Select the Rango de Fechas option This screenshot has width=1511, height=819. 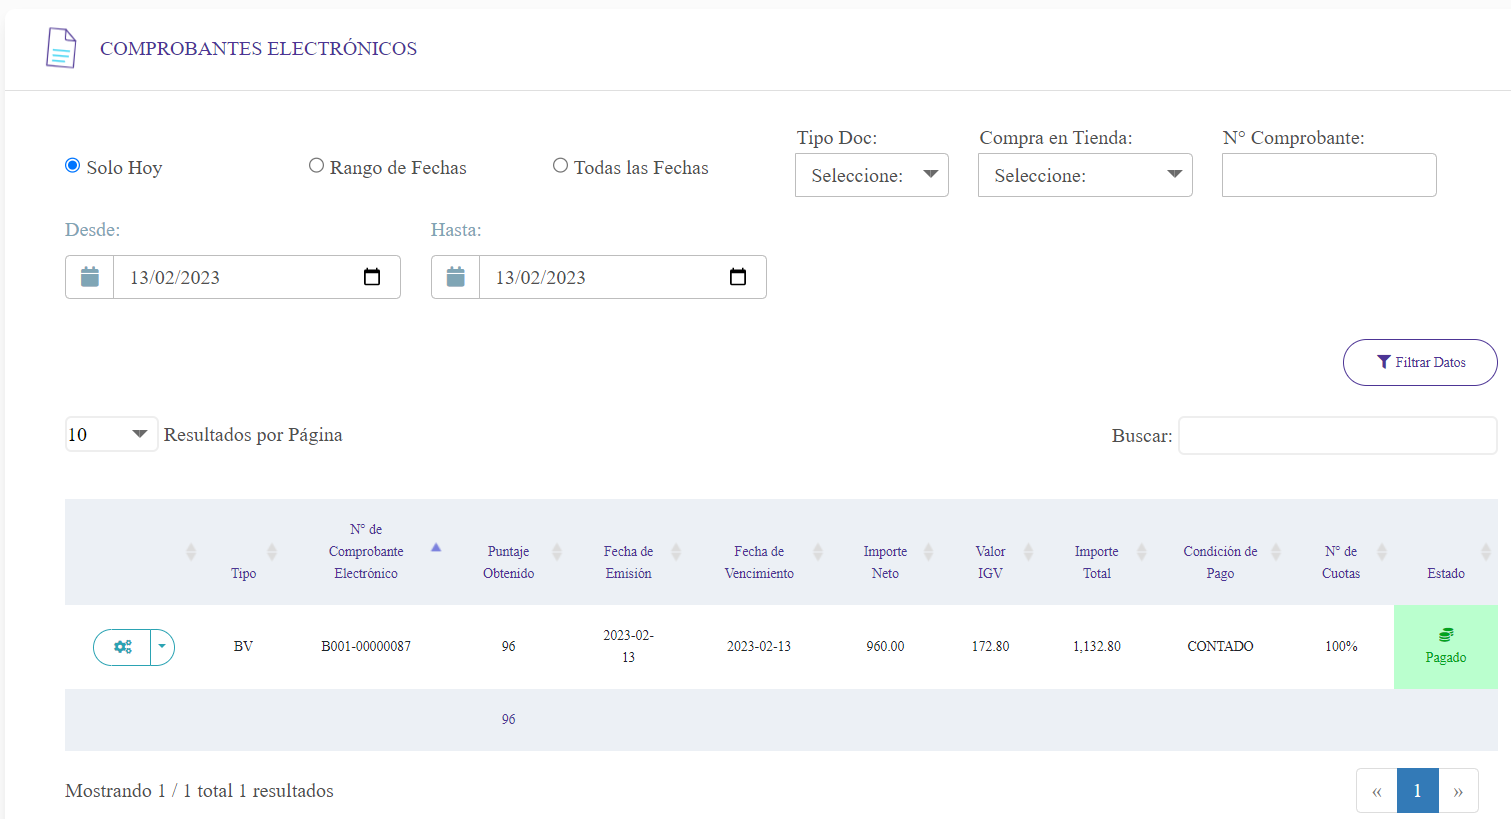(316, 166)
